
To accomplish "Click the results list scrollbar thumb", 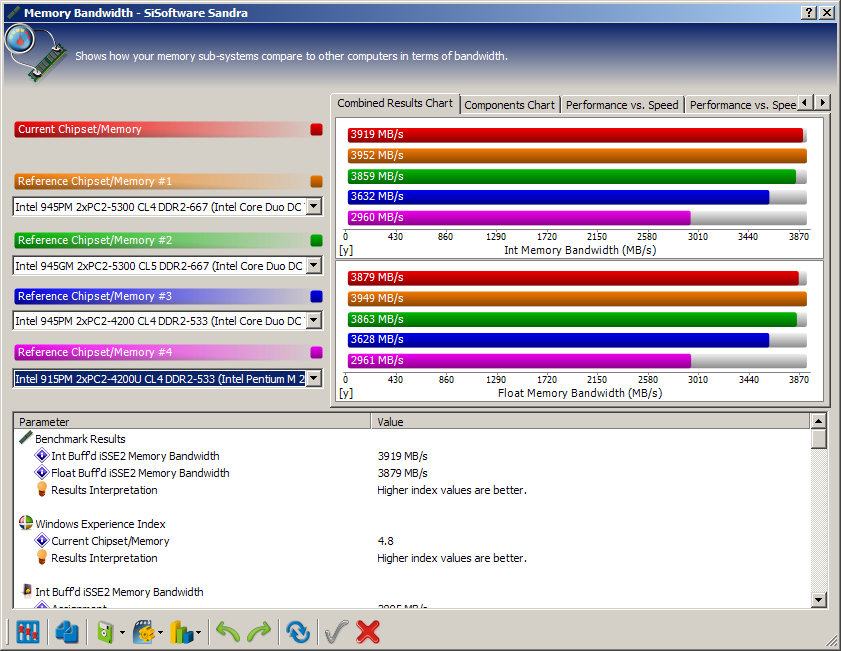I will coord(818,439).
